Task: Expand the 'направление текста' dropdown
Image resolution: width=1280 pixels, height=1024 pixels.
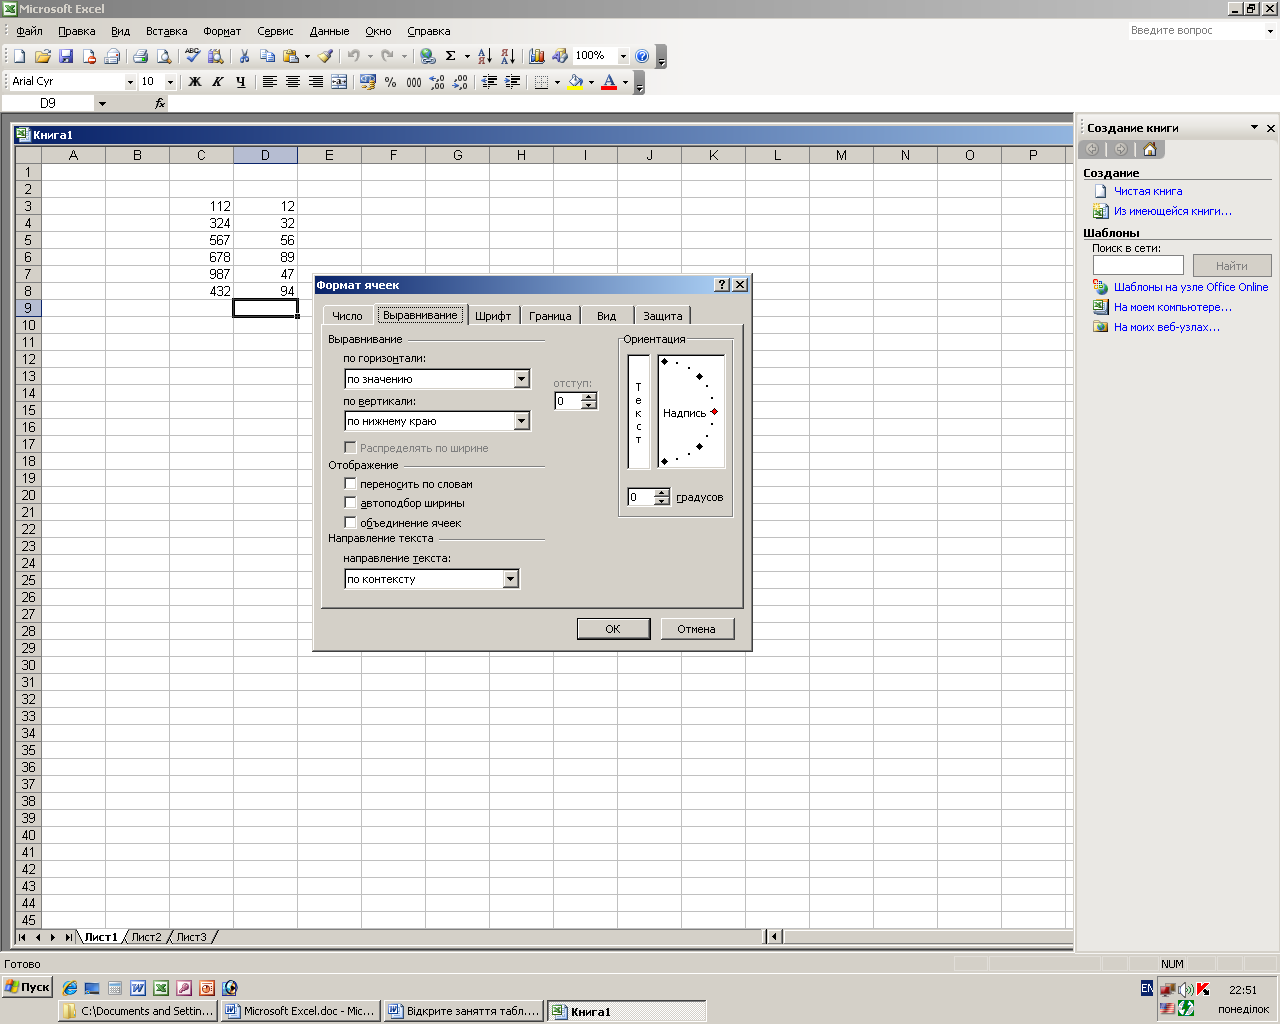Action: pyautogui.click(x=511, y=579)
